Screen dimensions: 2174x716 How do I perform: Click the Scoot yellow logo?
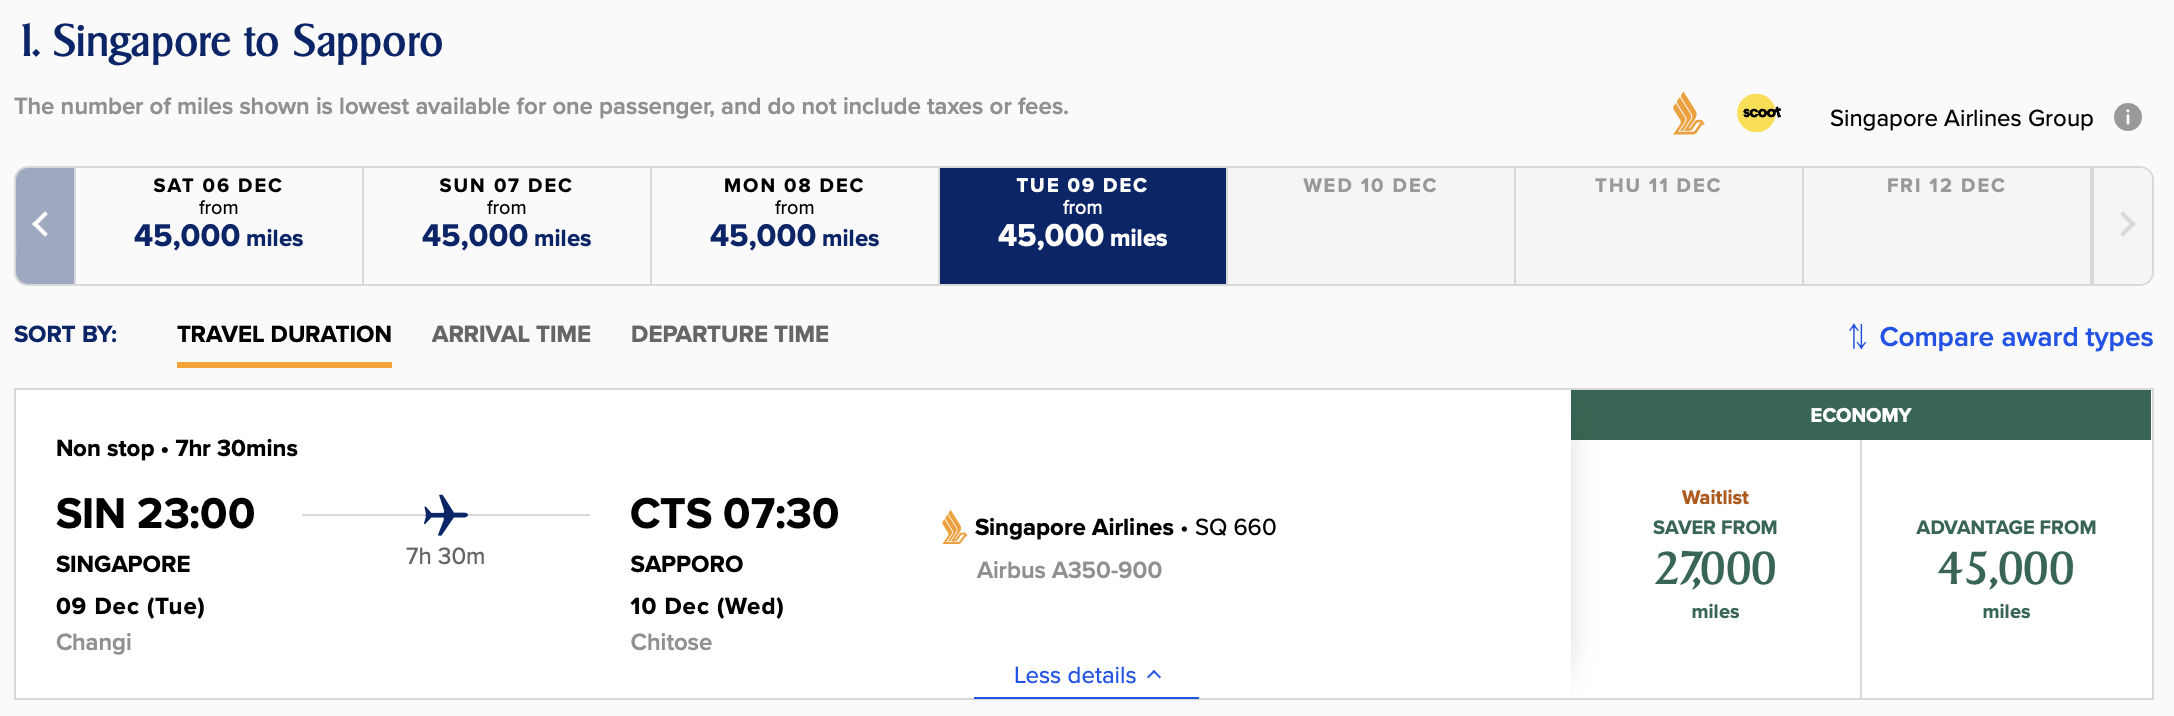[1760, 113]
